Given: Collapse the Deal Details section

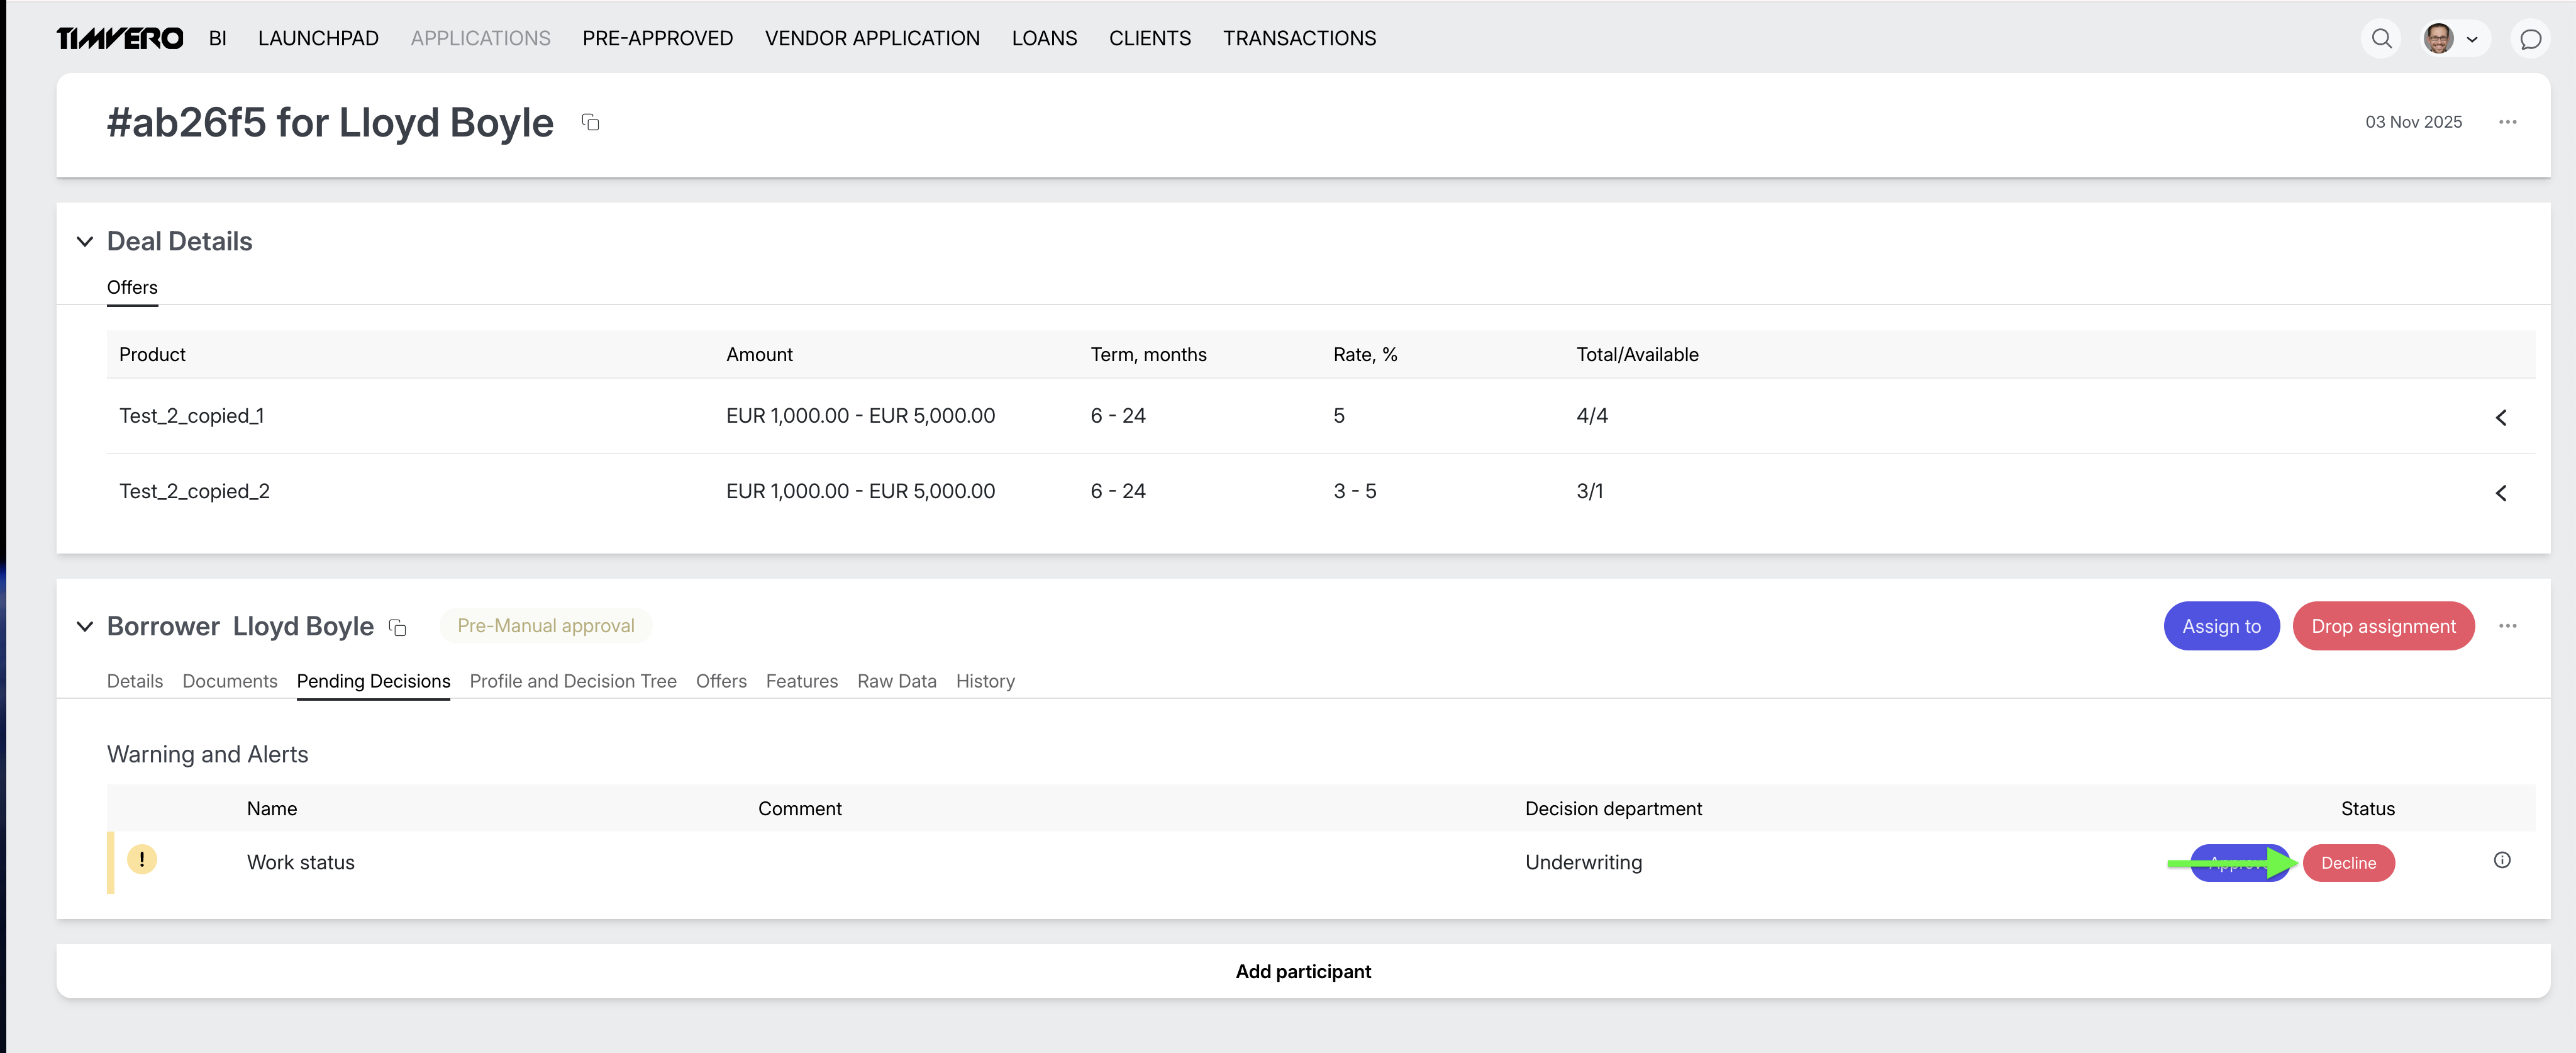Looking at the screenshot, I should [85, 241].
